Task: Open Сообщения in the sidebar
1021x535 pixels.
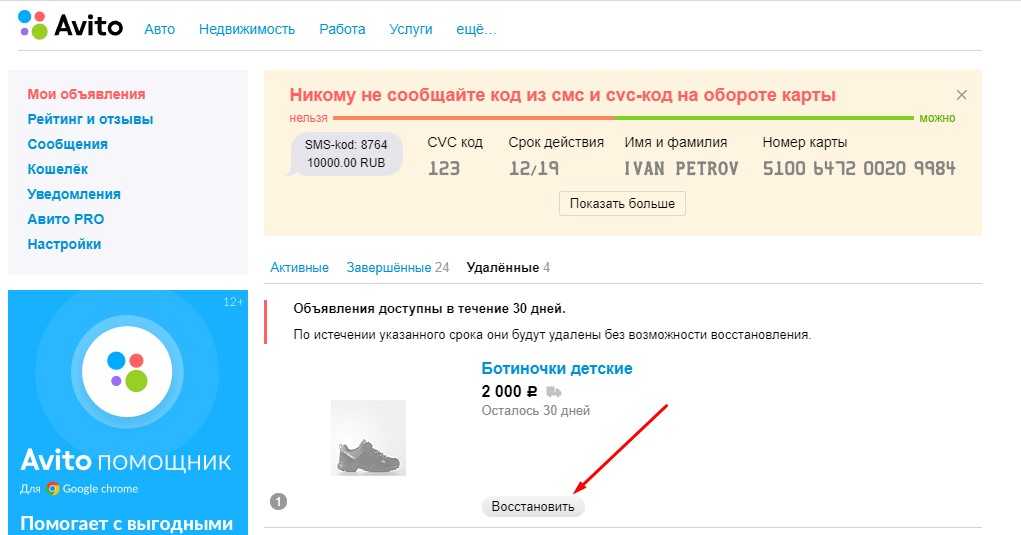Action: tap(67, 144)
